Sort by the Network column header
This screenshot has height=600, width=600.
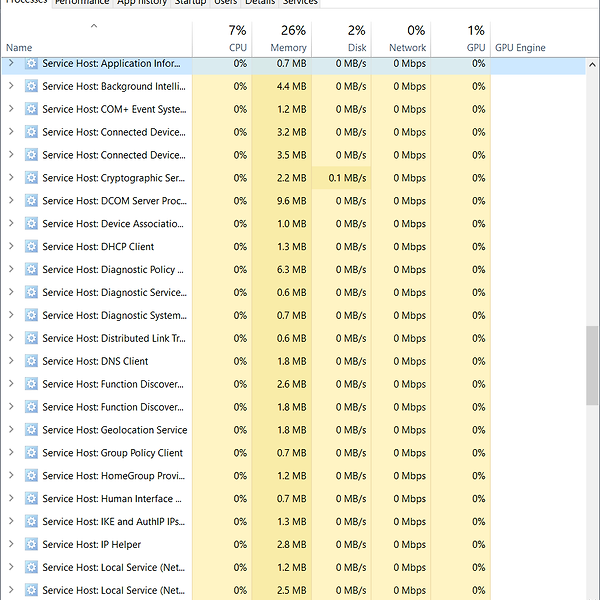(401, 39)
